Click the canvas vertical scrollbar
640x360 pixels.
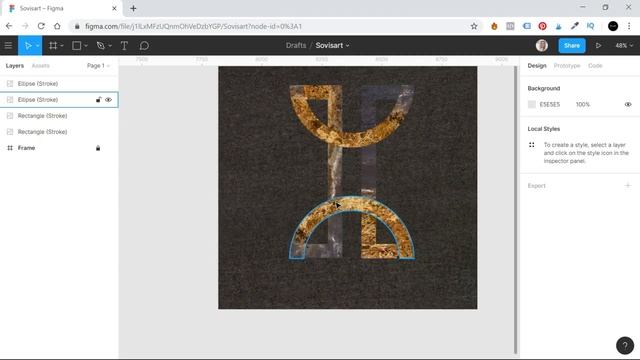tap(516, 210)
